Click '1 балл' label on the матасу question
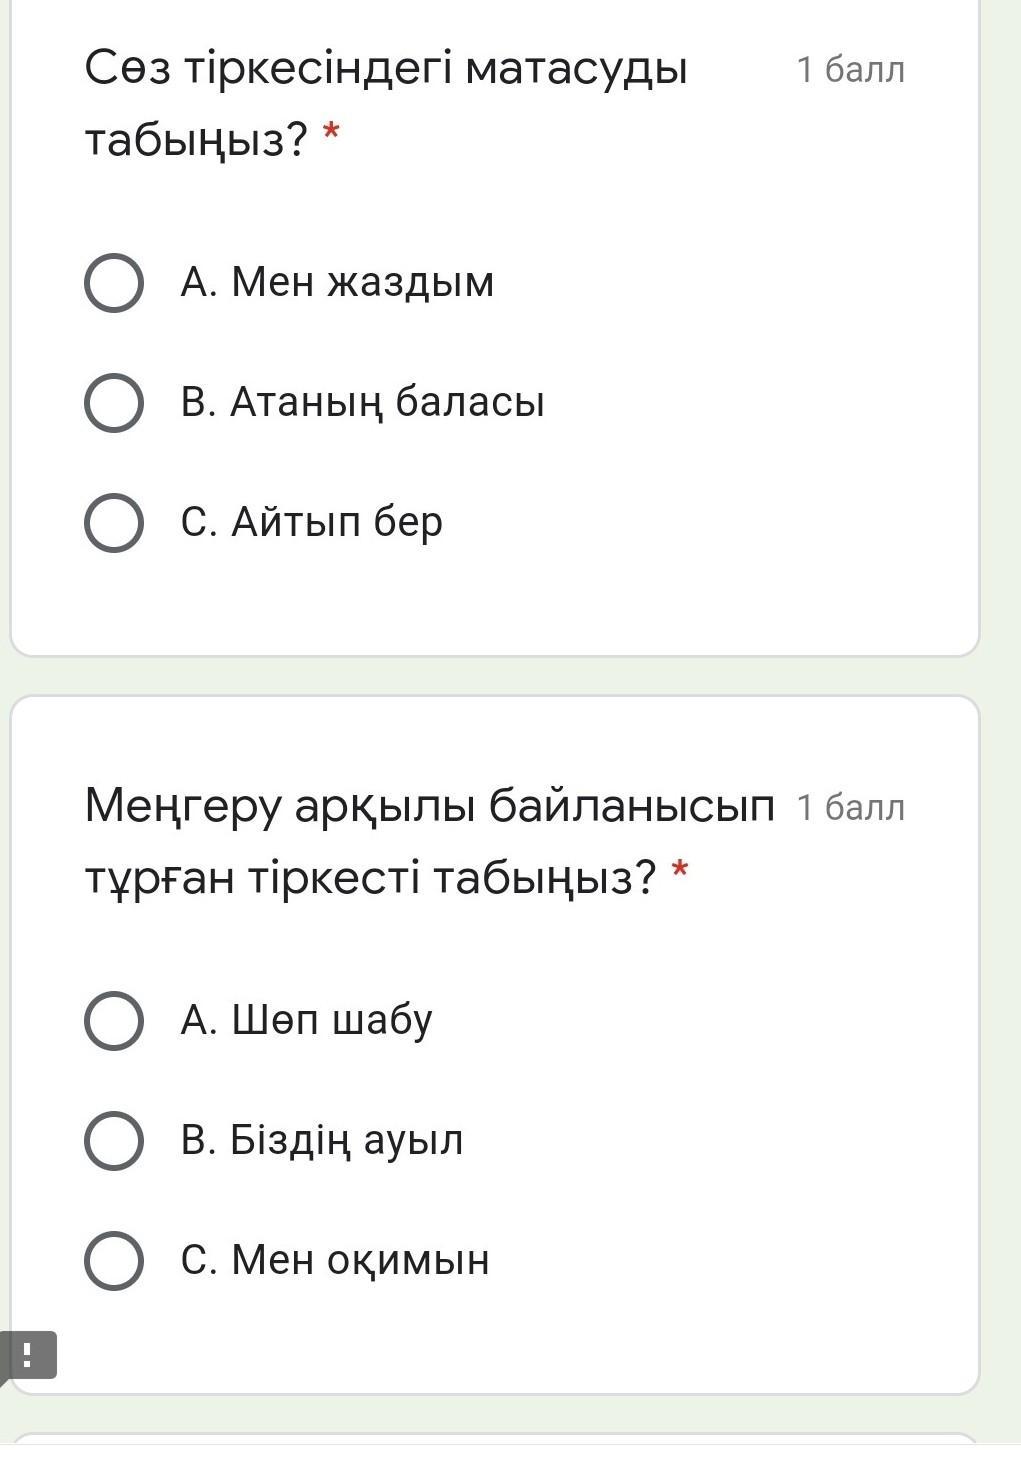This screenshot has height=1459, width=1021. (x=850, y=70)
